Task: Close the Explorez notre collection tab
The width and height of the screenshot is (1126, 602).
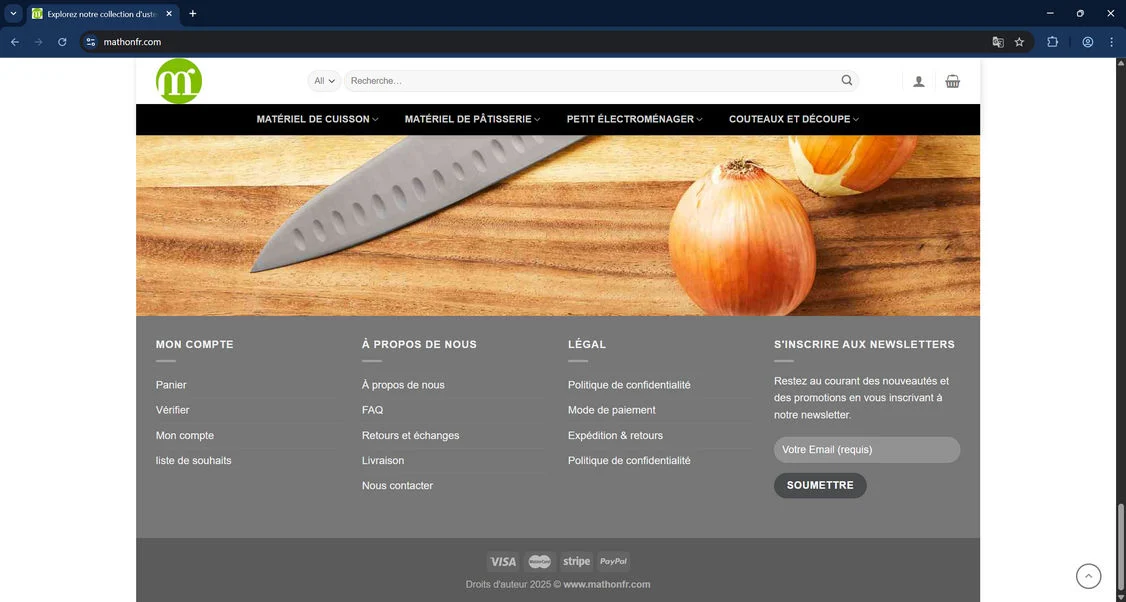Action: pos(169,14)
